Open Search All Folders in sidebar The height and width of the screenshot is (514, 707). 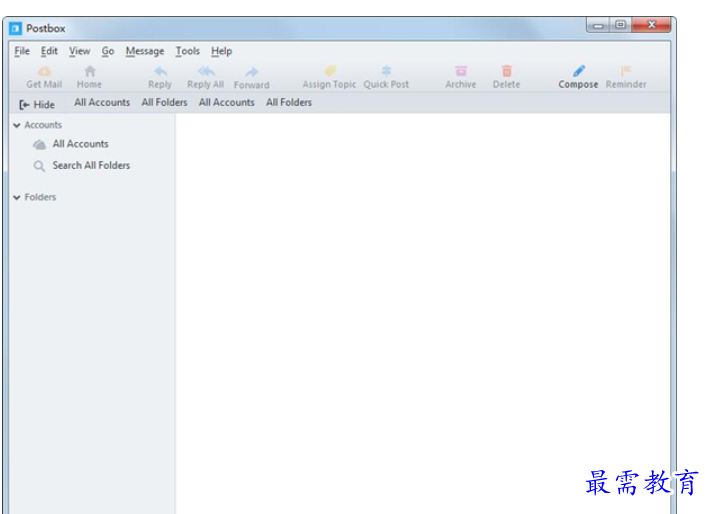pos(91,165)
